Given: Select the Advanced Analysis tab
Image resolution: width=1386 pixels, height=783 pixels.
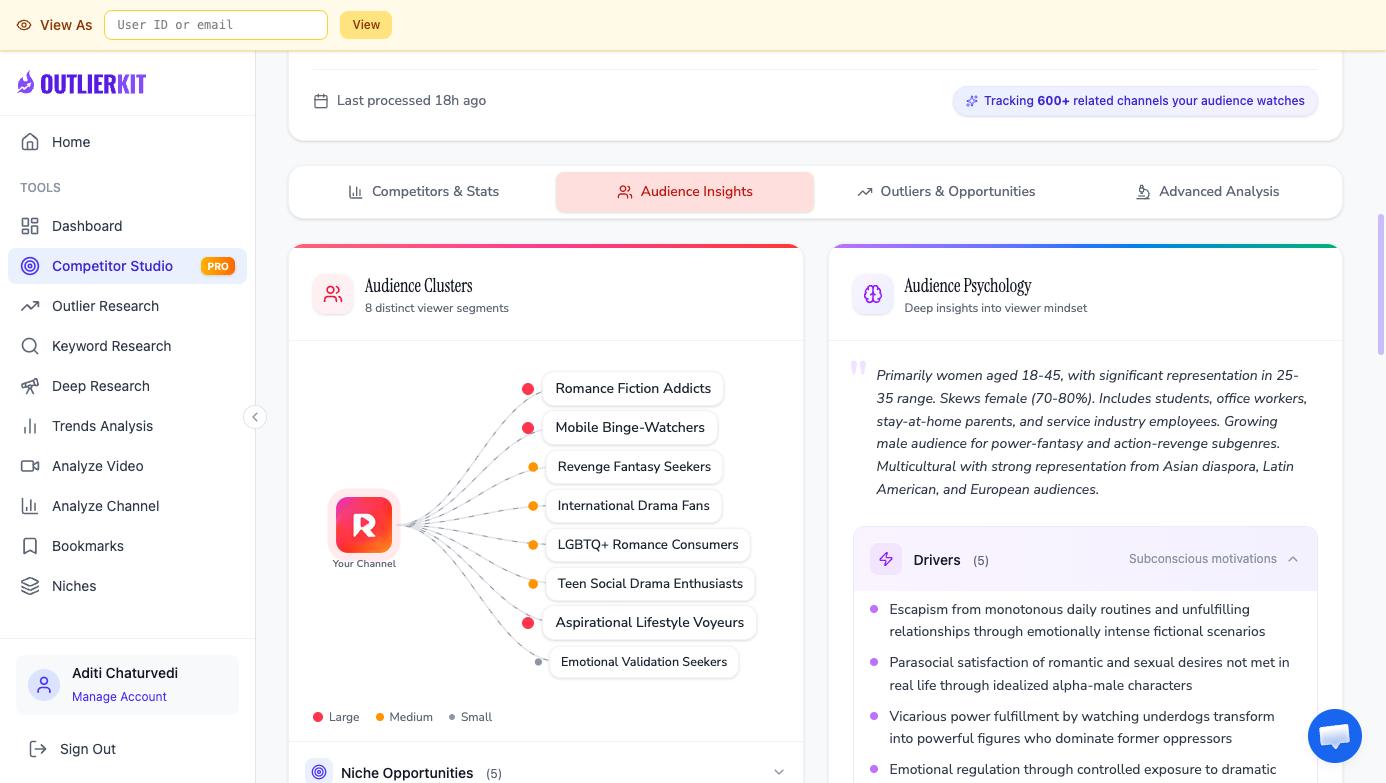Looking at the screenshot, I should coord(1207,192).
